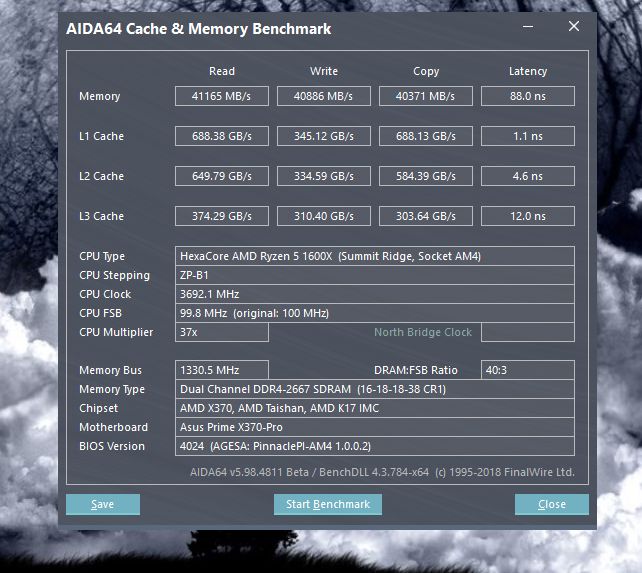Close window with the X icon
The image size is (642, 573).
click(574, 26)
